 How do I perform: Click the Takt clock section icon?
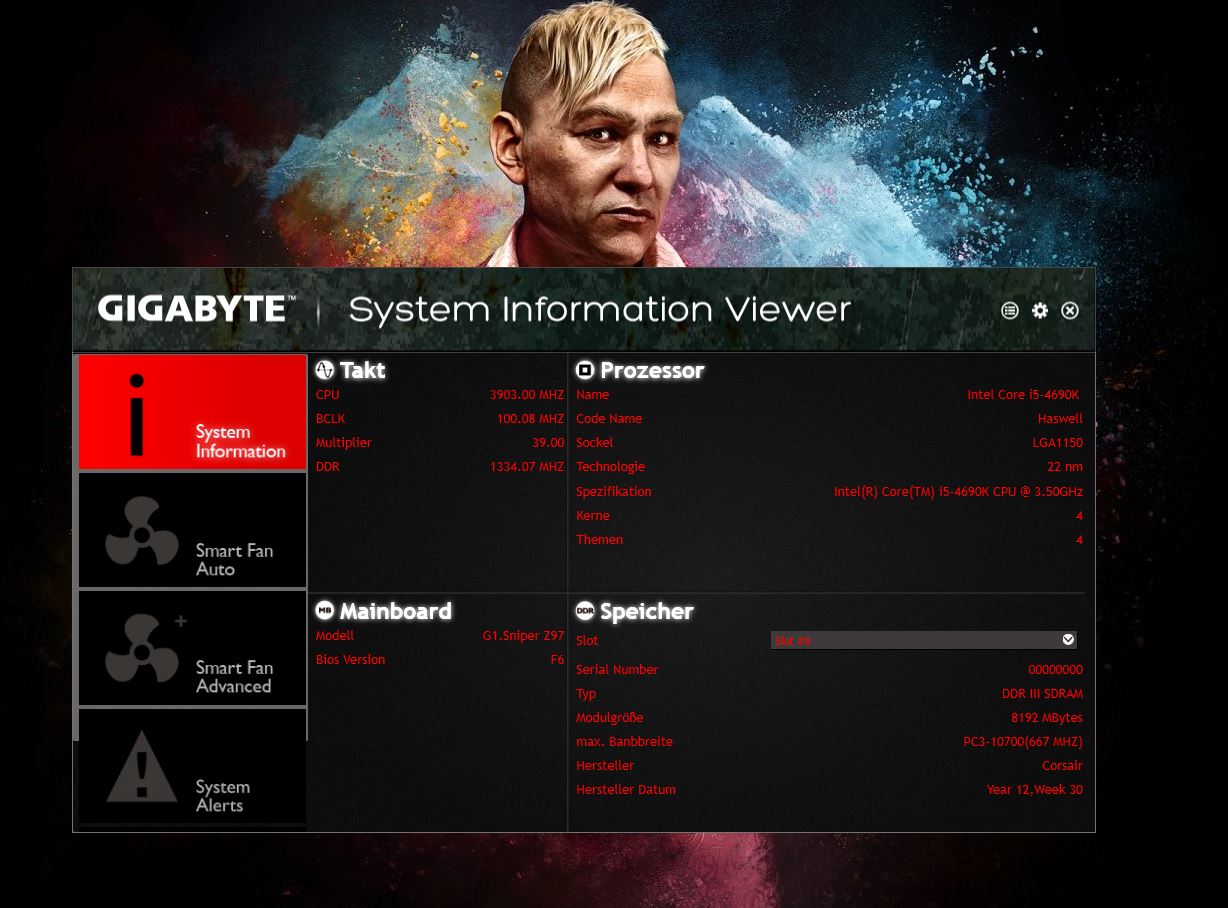pyautogui.click(x=324, y=370)
